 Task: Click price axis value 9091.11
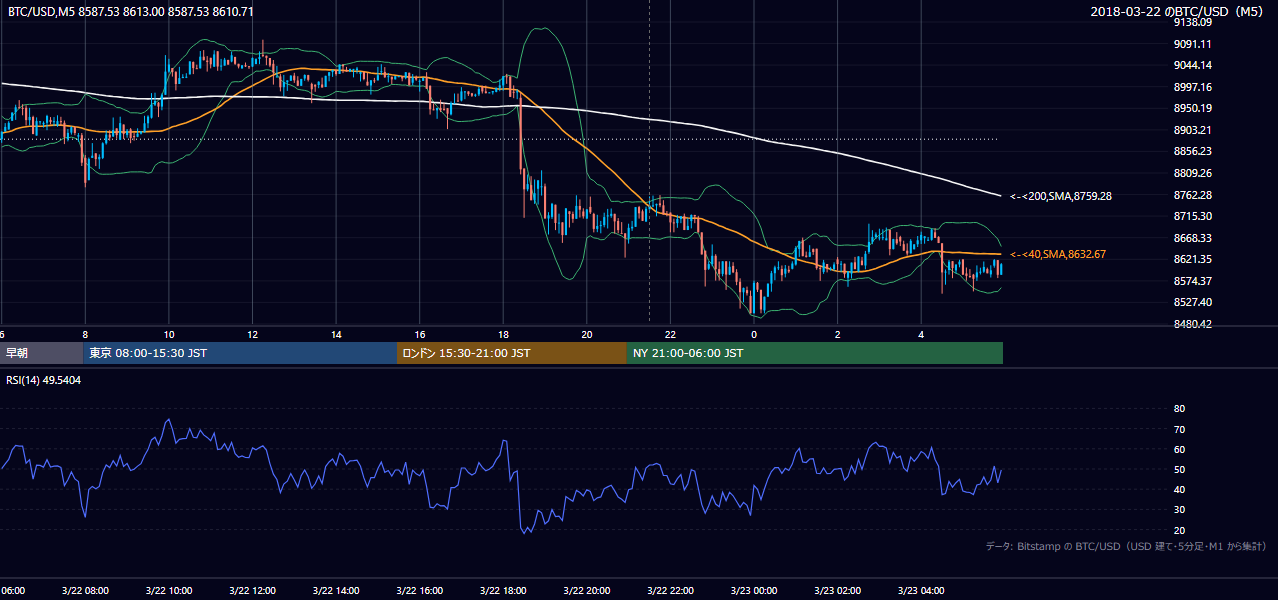pos(1191,44)
